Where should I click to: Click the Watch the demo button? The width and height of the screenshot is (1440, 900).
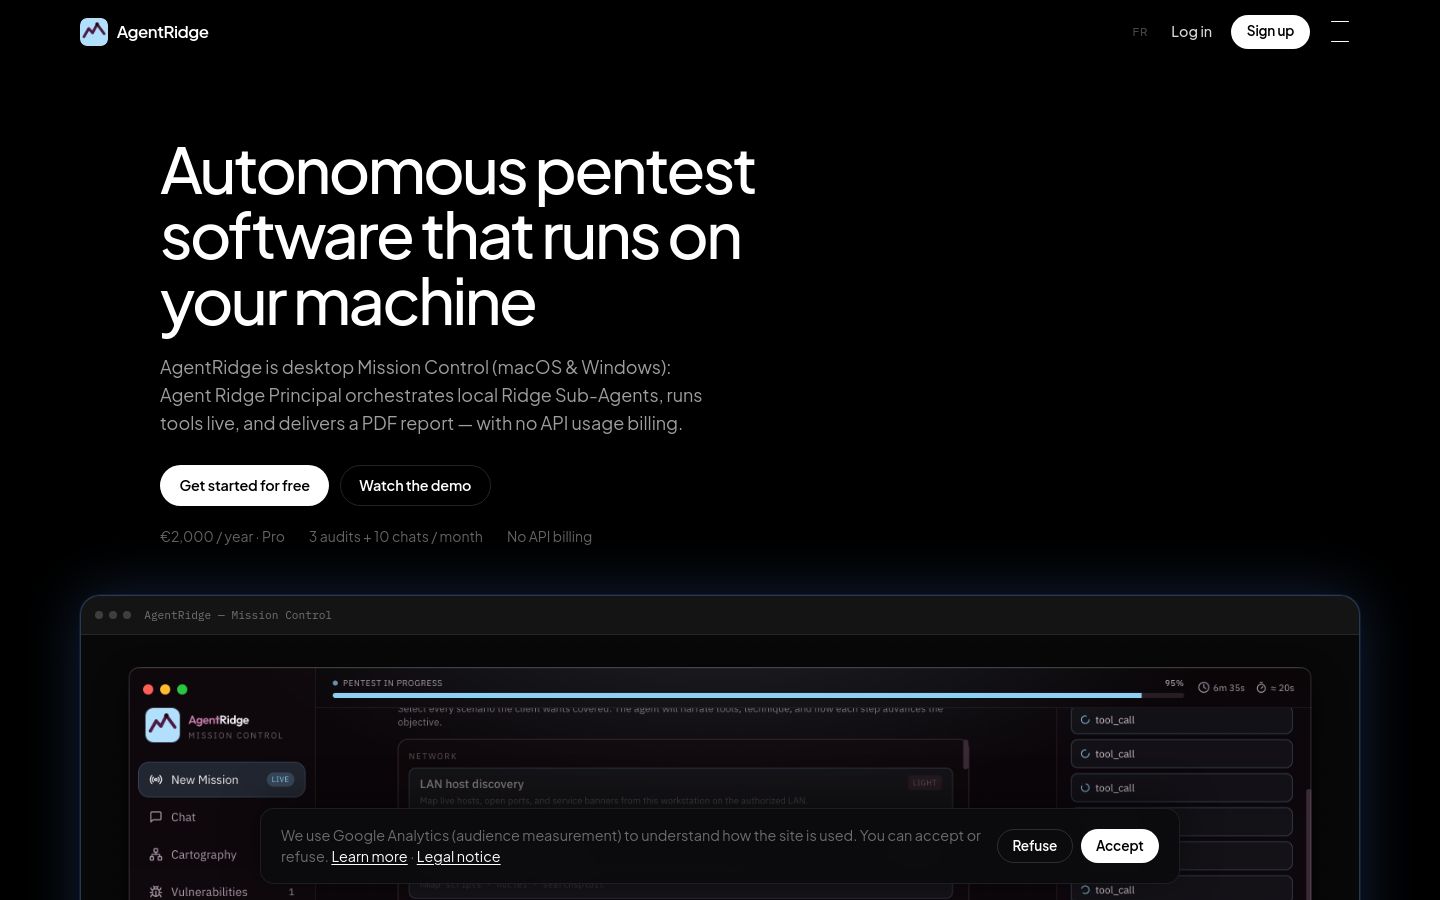click(x=415, y=486)
